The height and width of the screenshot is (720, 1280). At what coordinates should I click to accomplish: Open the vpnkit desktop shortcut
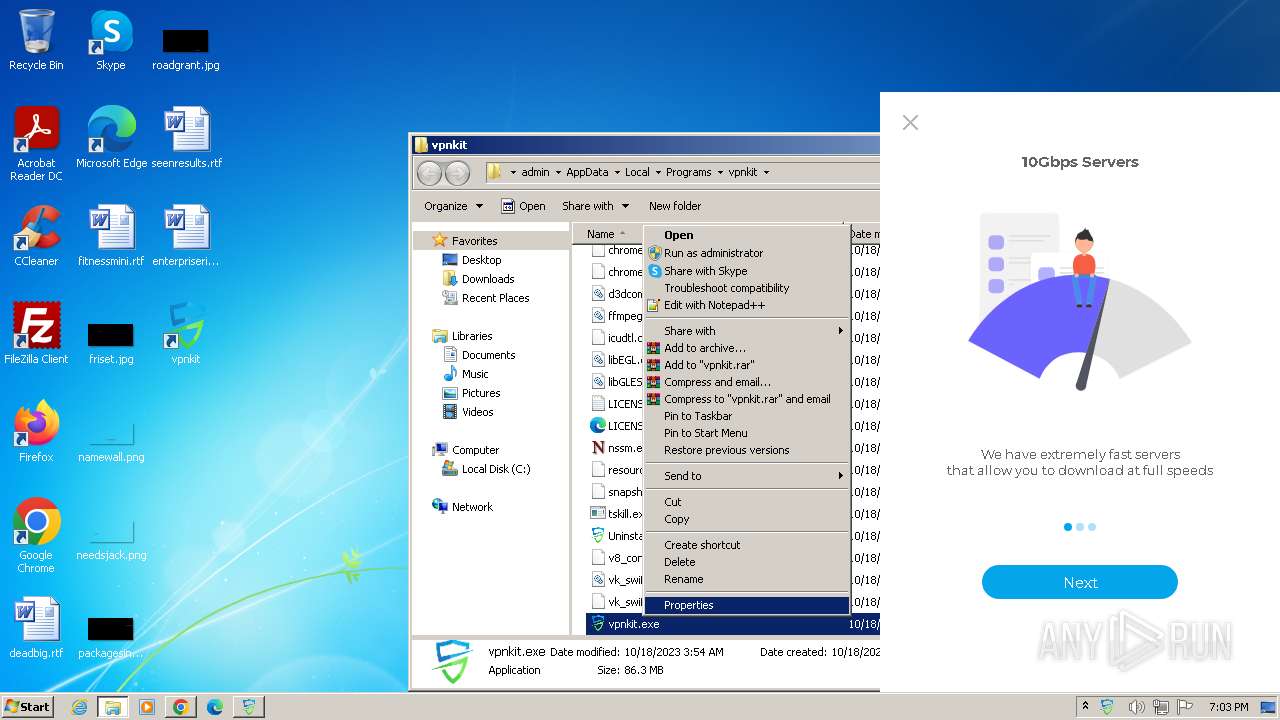(186, 334)
